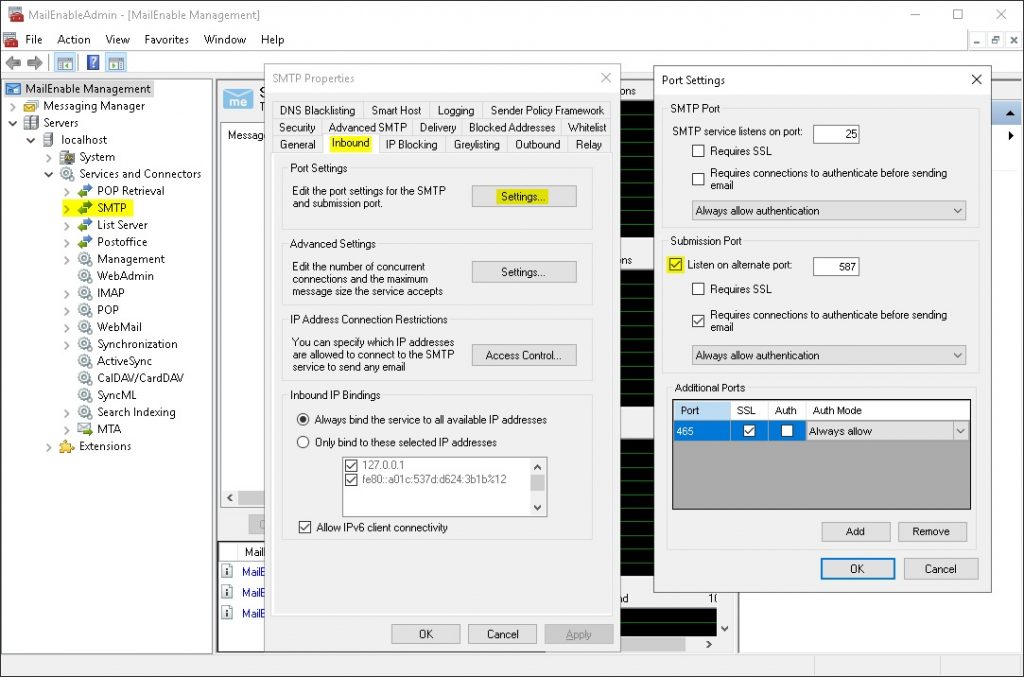The width and height of the screenshot is (1024, 677).
Task: Click the Extensions icon in tree
Action: 67,446
